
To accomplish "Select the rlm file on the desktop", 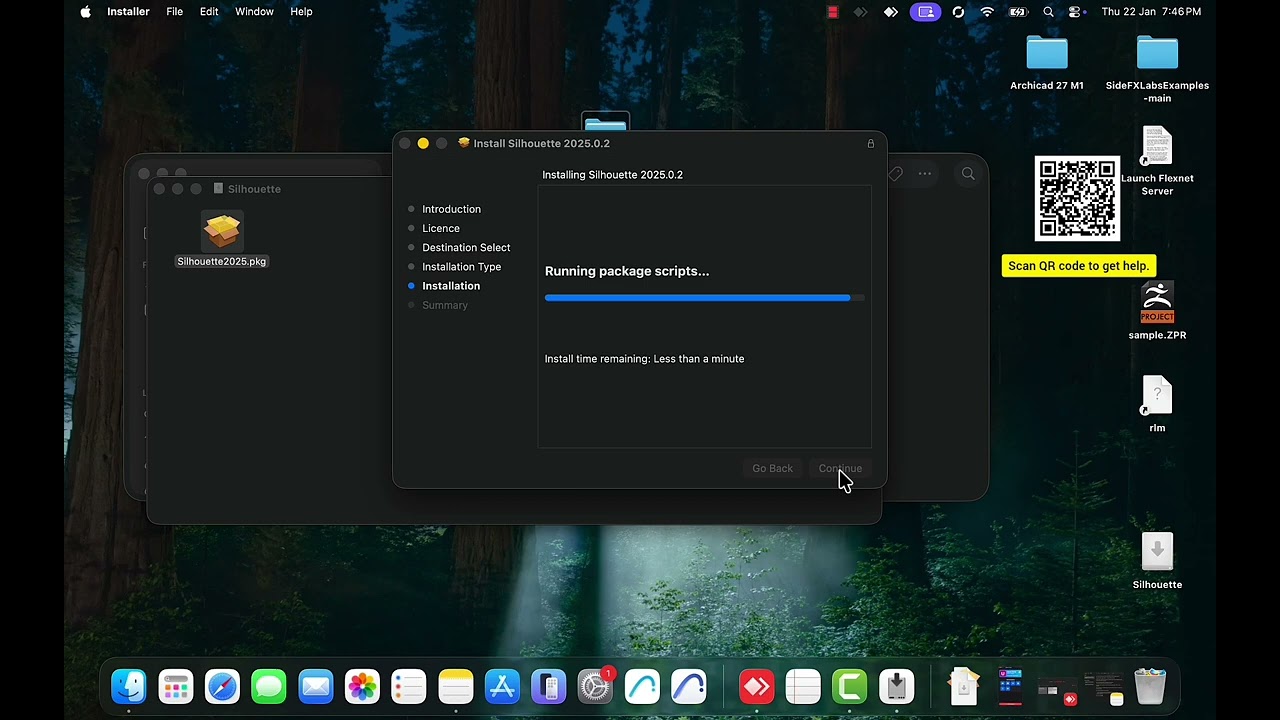I will [1157, 404].
